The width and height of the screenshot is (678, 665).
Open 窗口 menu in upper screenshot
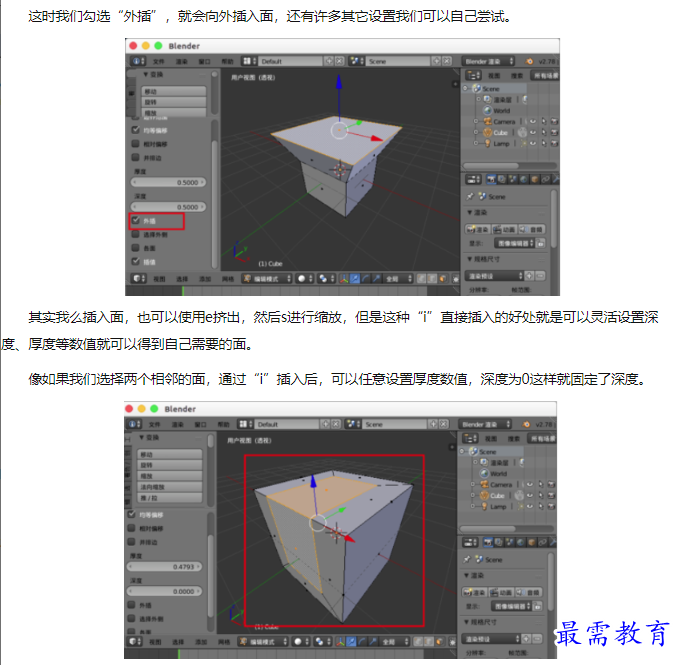(204, 61)
